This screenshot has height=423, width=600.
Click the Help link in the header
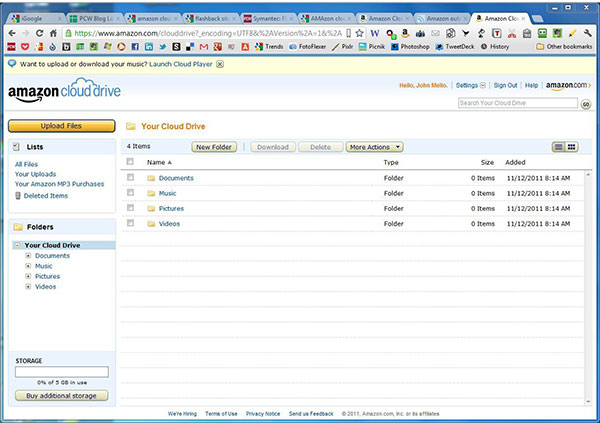point(531,85)
